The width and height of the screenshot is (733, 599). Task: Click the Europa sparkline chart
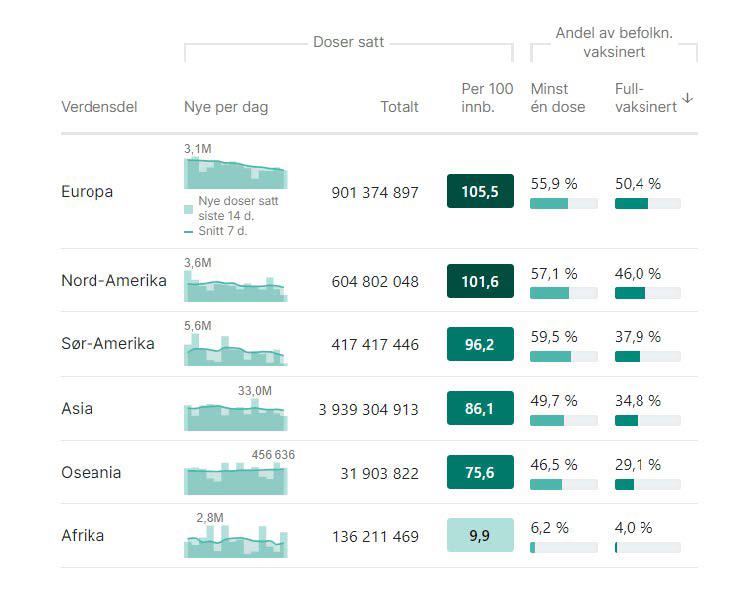(x=235, y=173)
